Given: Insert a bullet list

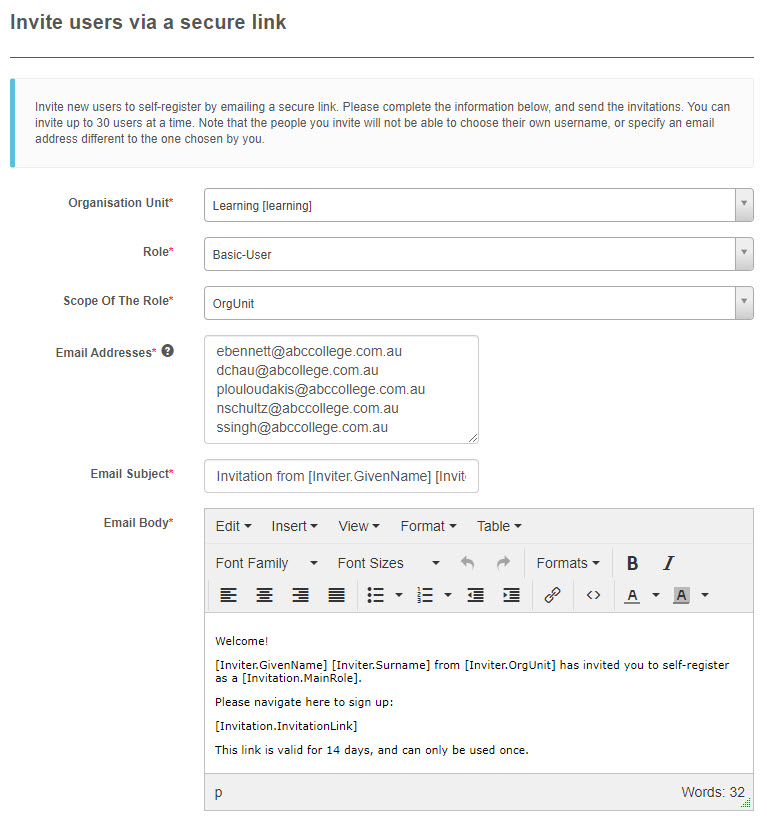Looking at the screenshot, I should [x=375, y=595].
